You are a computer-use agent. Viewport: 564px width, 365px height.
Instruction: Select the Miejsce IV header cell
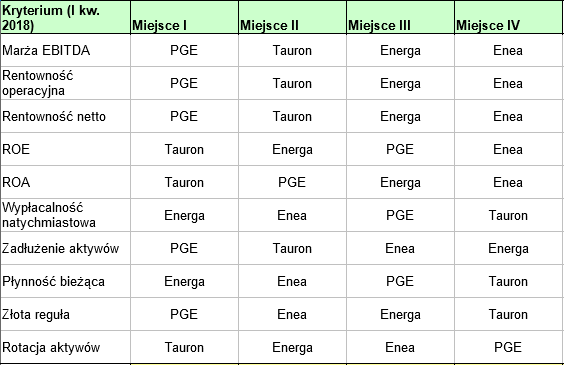[509, 18]
